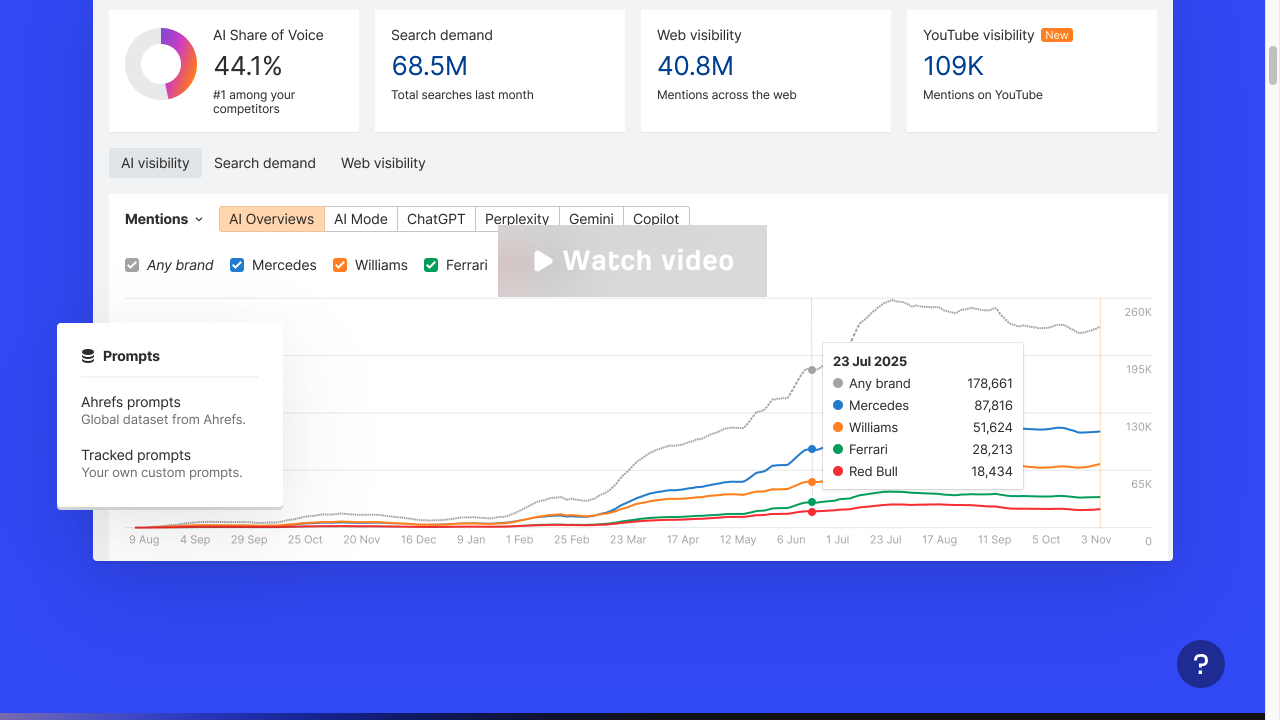This screenshot has height=720, width=1280.
Task: Uncheck the Williams checkbox
Action: pyautogui.click(x=340, y=265)
